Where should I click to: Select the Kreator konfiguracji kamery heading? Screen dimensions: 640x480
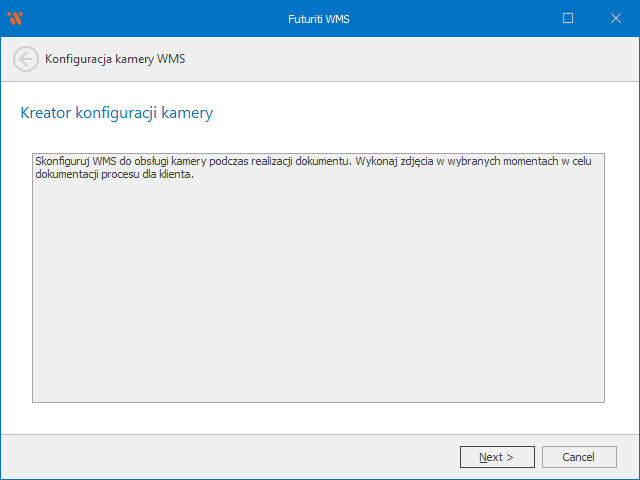[x=116, y=113]
